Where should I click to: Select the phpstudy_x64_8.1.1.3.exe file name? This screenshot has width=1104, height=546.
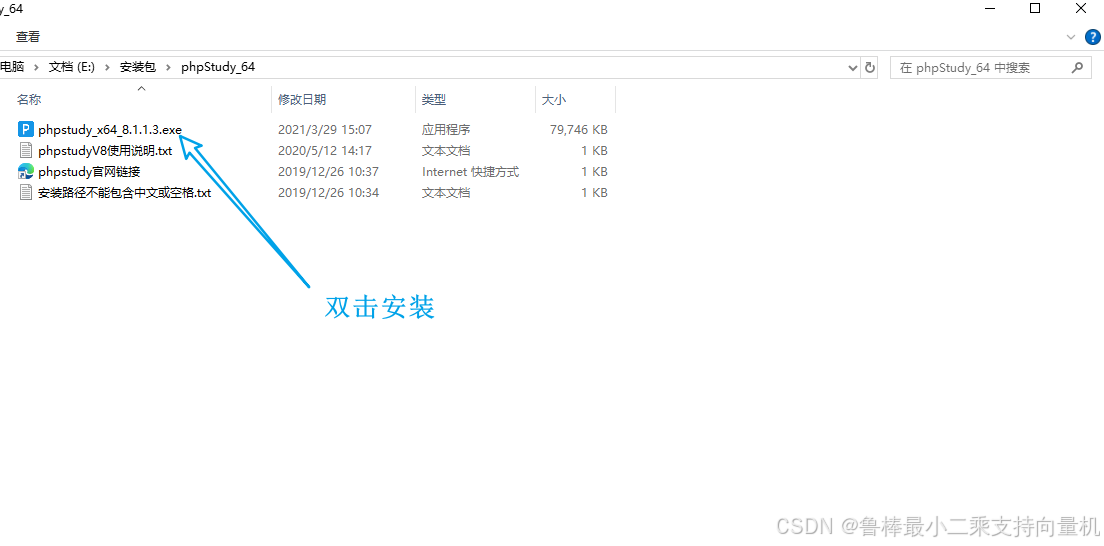(110, 130)
